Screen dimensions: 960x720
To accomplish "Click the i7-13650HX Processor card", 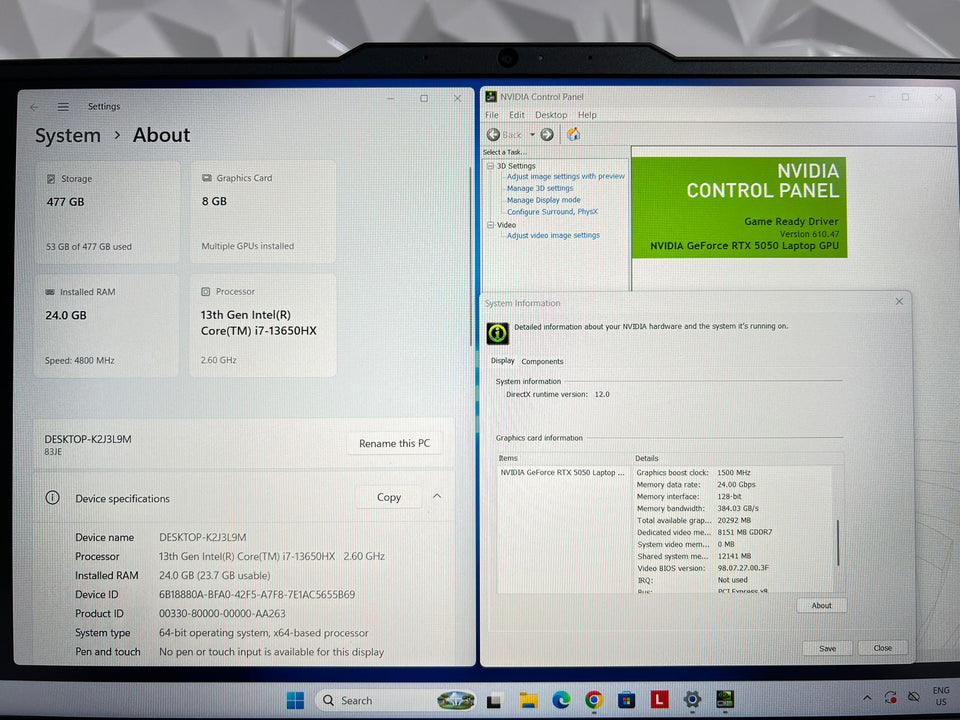I will coord(263,325).
